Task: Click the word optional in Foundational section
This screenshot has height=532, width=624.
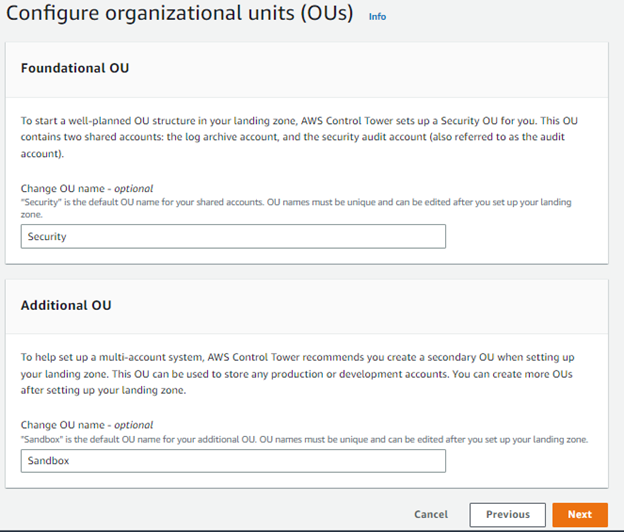Action: (x=134, y=188)
